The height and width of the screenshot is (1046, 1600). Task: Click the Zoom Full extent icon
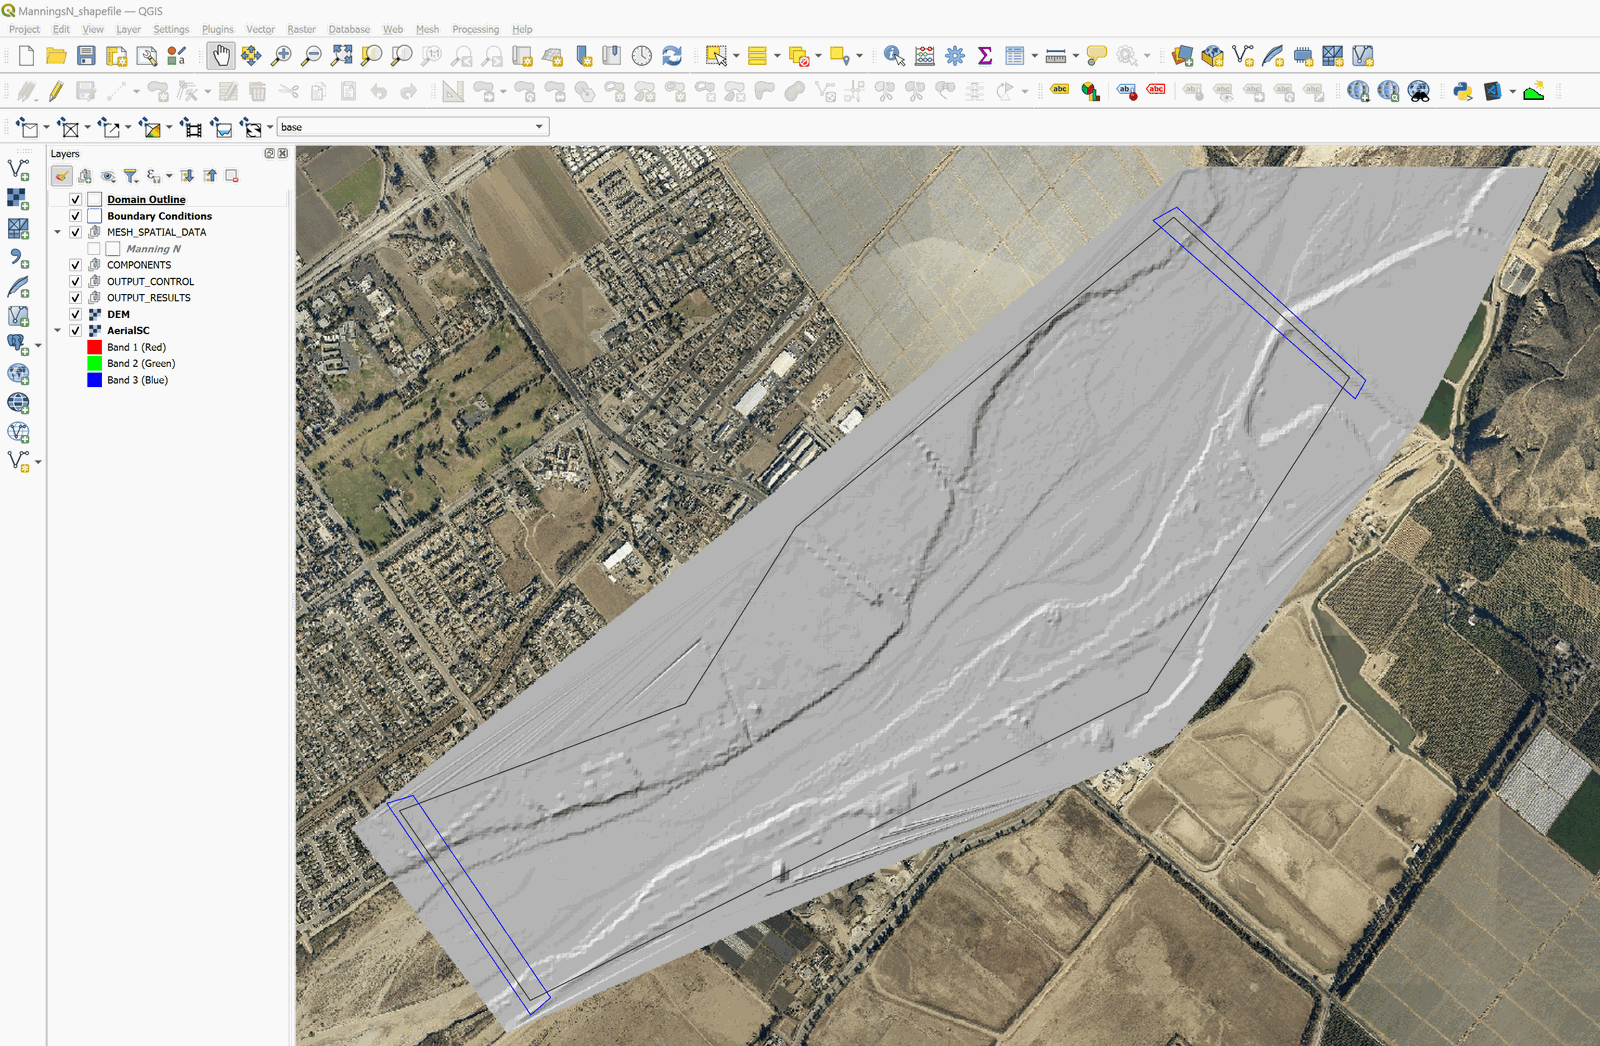point(342,56)
